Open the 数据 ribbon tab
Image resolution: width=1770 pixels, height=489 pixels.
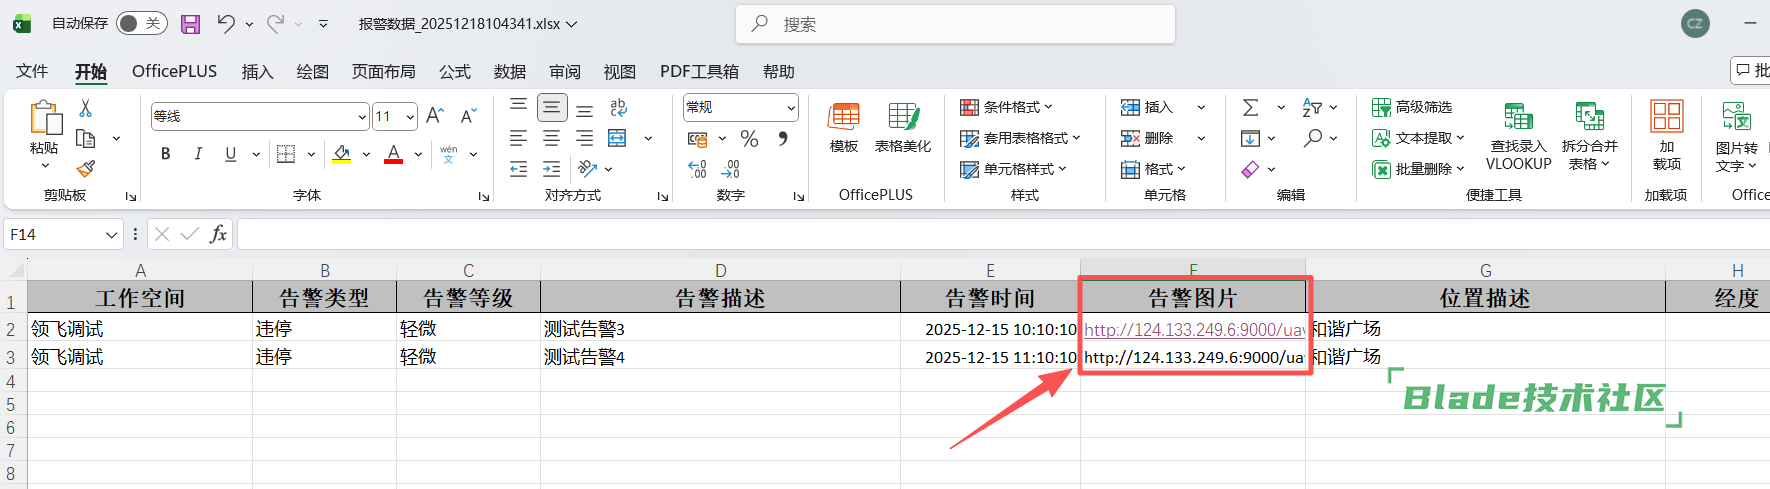pyautogui.click(x=509, y=72)
